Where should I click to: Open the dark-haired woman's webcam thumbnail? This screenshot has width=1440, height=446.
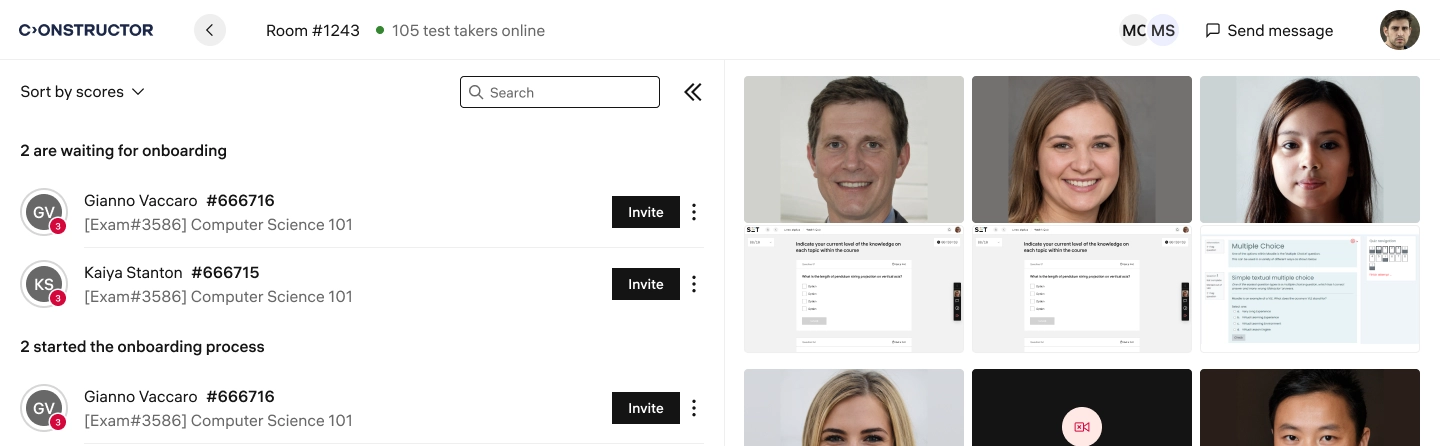tap(1310, 149)
